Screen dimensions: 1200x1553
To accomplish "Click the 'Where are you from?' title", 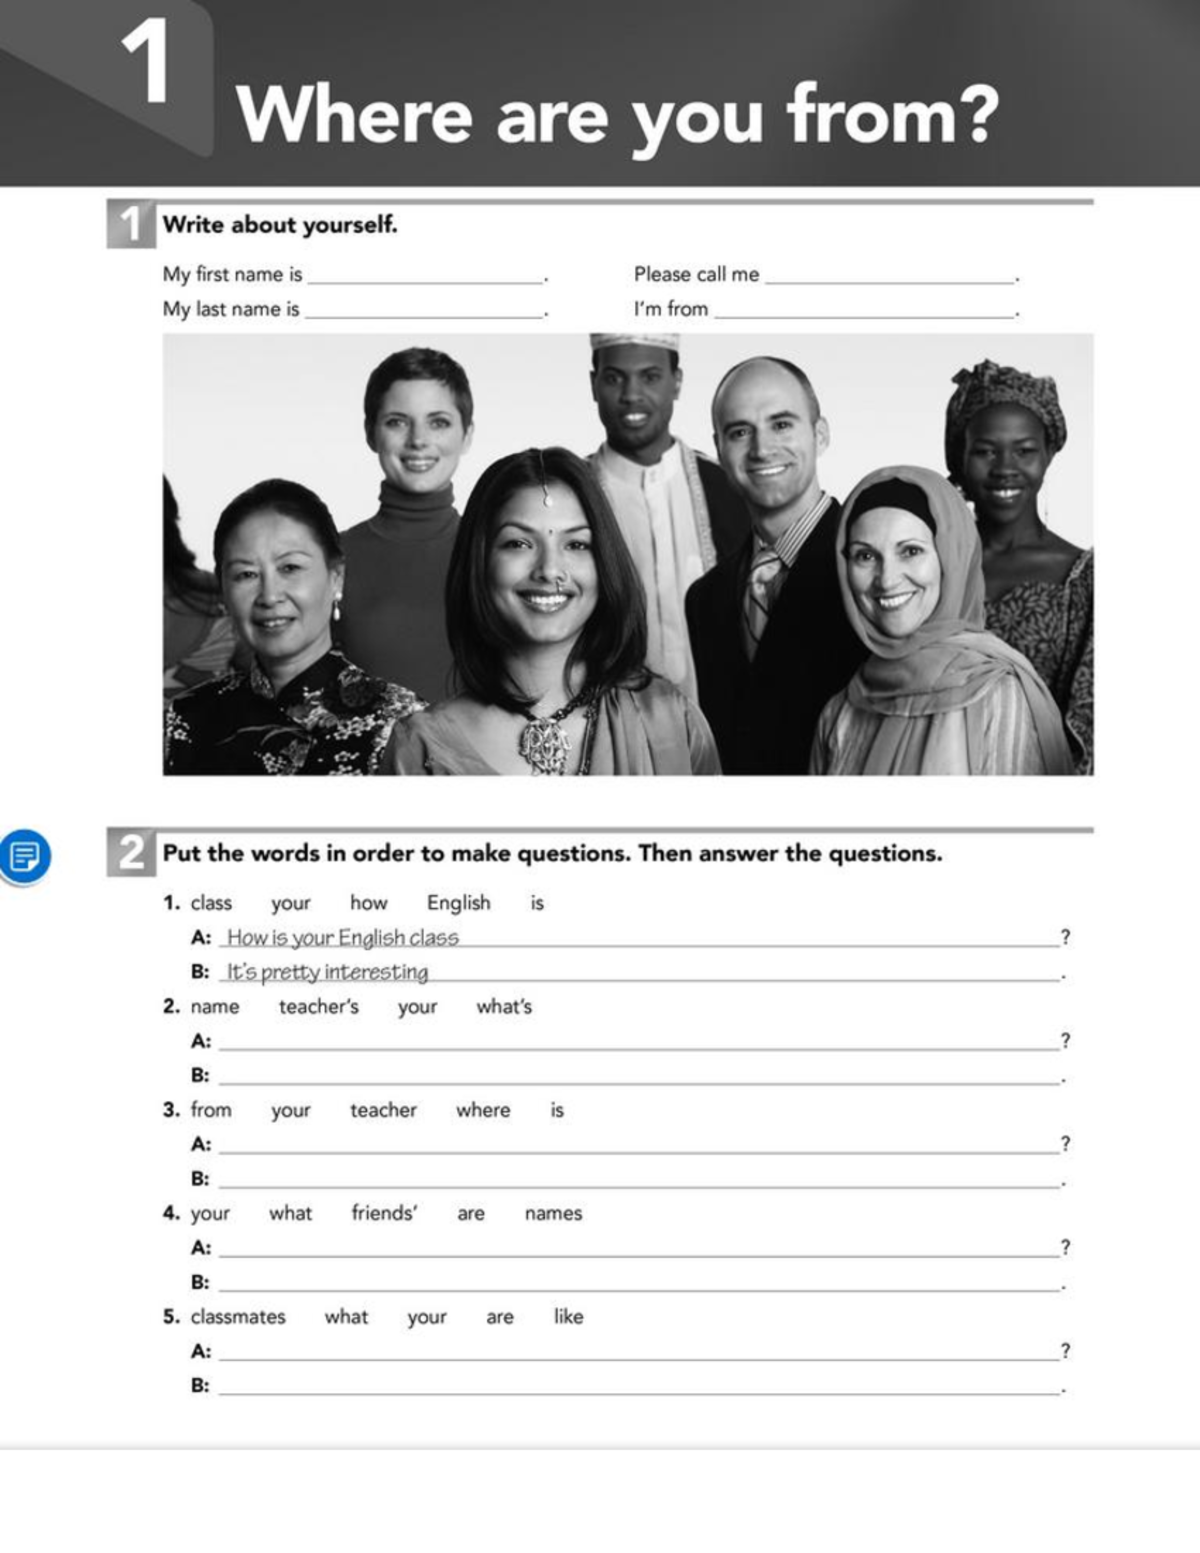I will pos(617,115).
